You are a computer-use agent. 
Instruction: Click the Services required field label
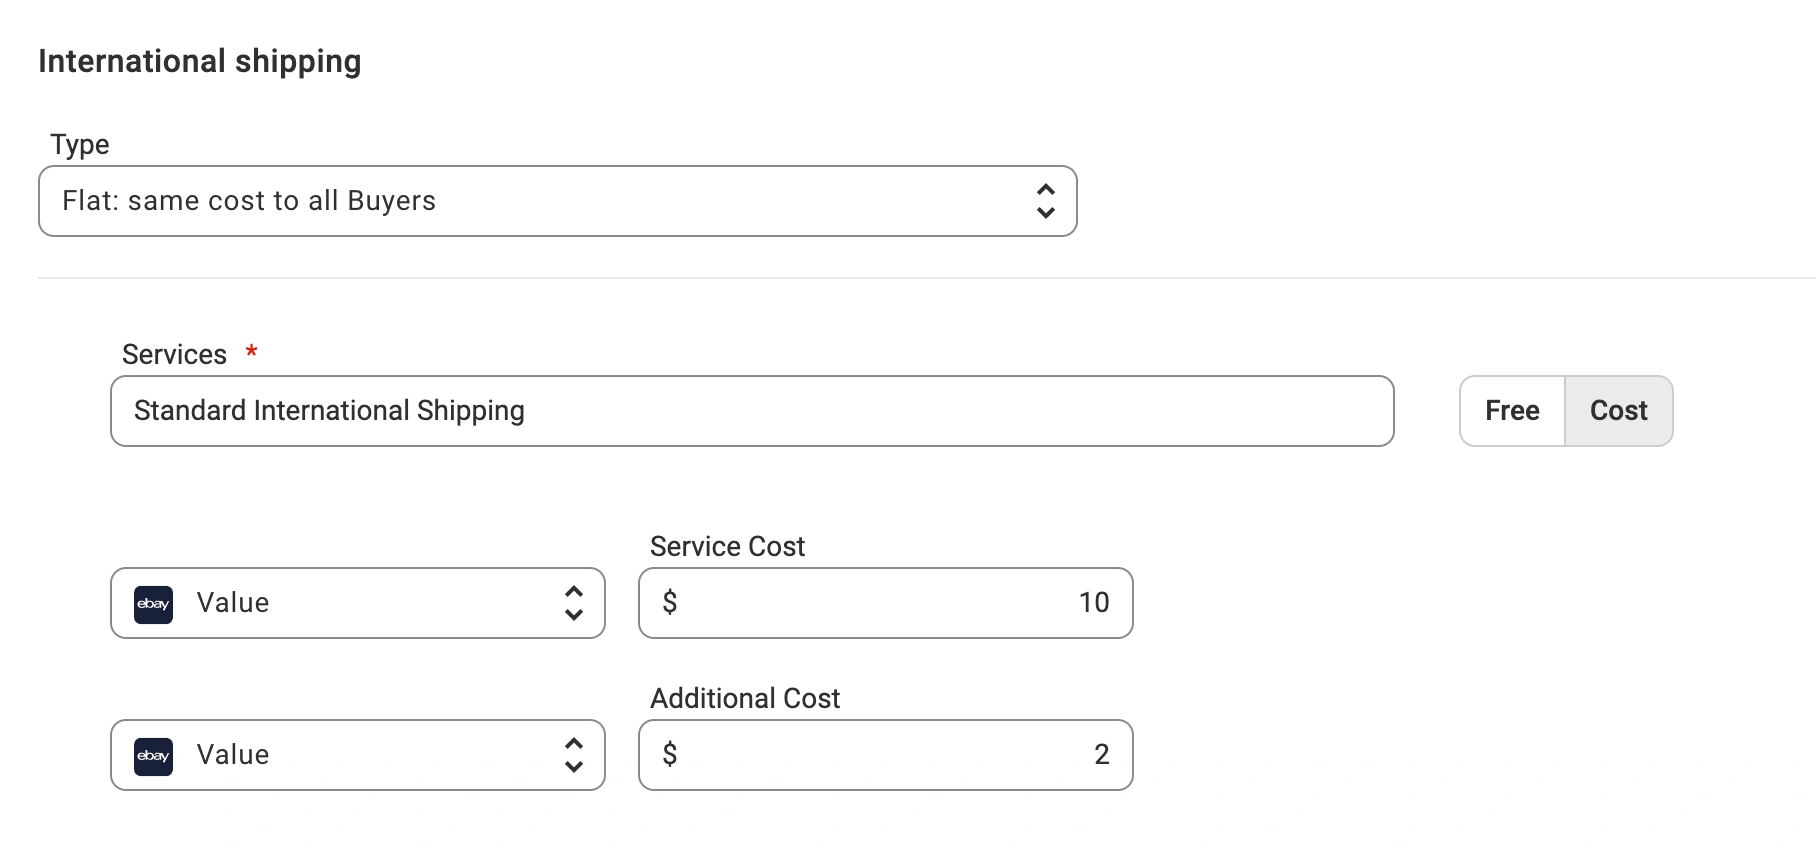(x=175, y=353)
